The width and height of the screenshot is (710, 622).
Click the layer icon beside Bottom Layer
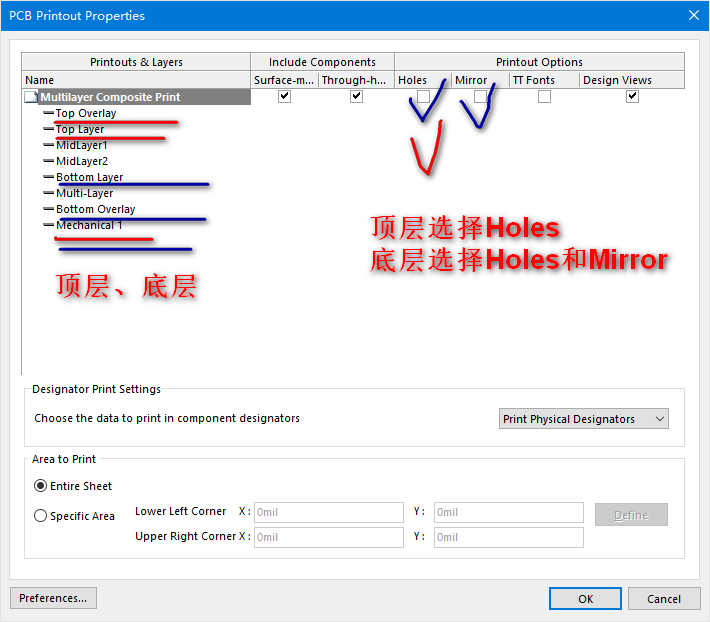click(49, 177)
